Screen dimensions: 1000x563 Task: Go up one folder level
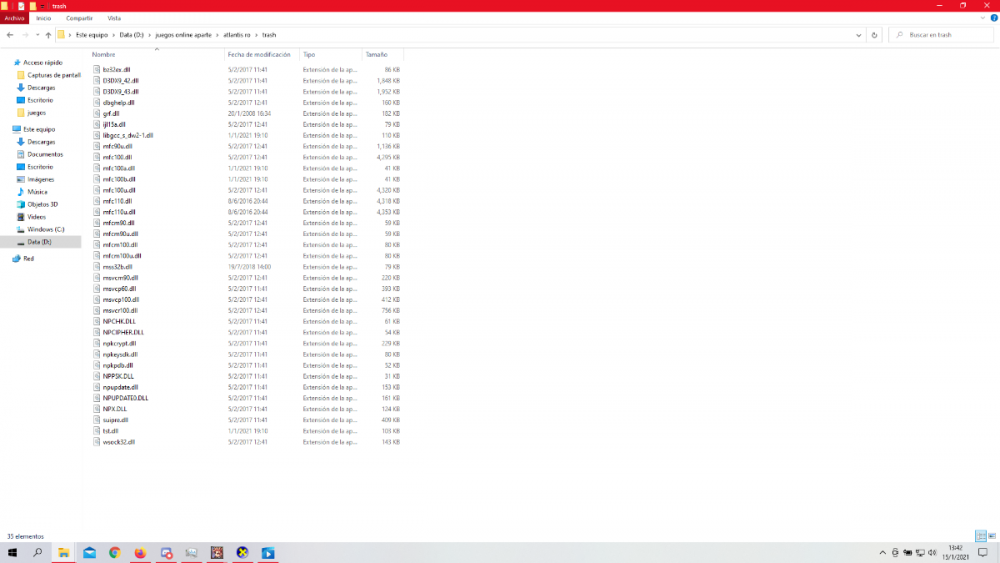48,35
